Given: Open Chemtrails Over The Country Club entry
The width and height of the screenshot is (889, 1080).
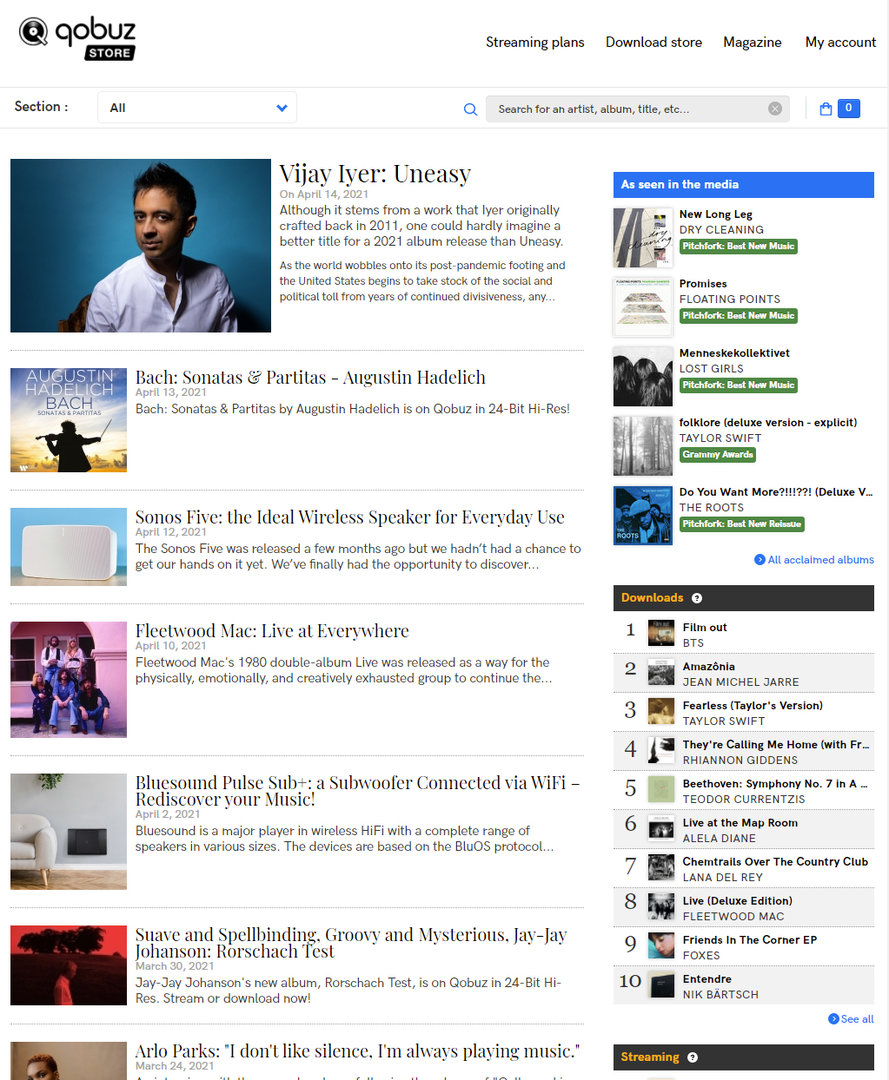Looking at the screenshot, I should pyautogui.click(x=744, y=868).
